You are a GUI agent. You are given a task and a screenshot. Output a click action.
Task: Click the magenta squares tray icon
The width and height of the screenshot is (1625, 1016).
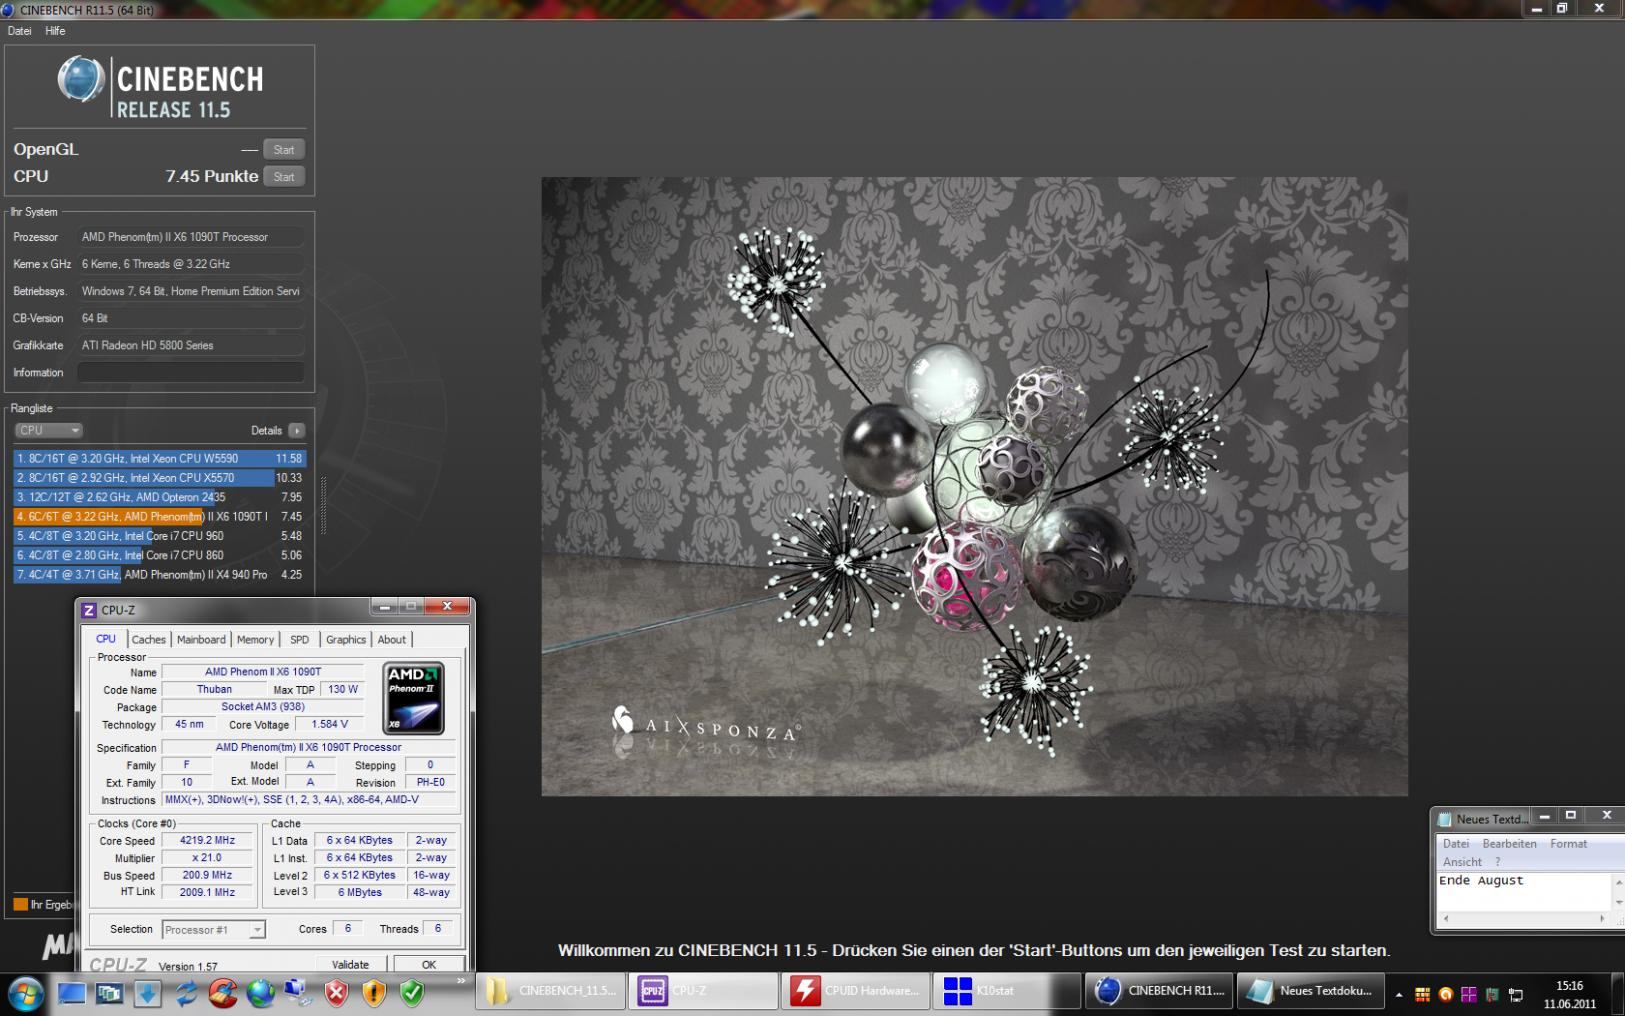click(1469, 995)
